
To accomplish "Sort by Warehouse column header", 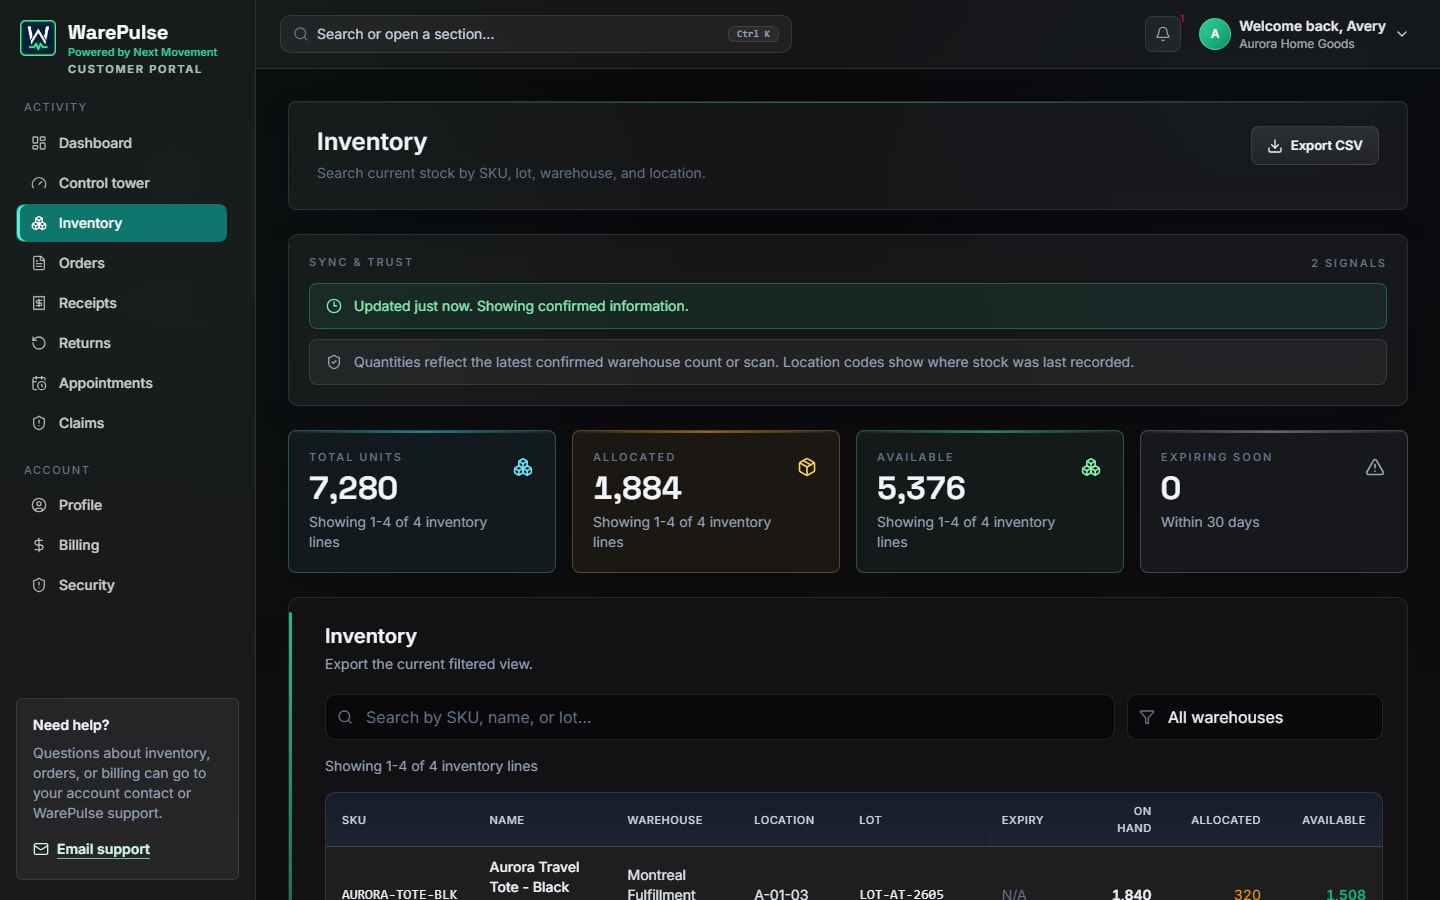I will tap(665, 820).
